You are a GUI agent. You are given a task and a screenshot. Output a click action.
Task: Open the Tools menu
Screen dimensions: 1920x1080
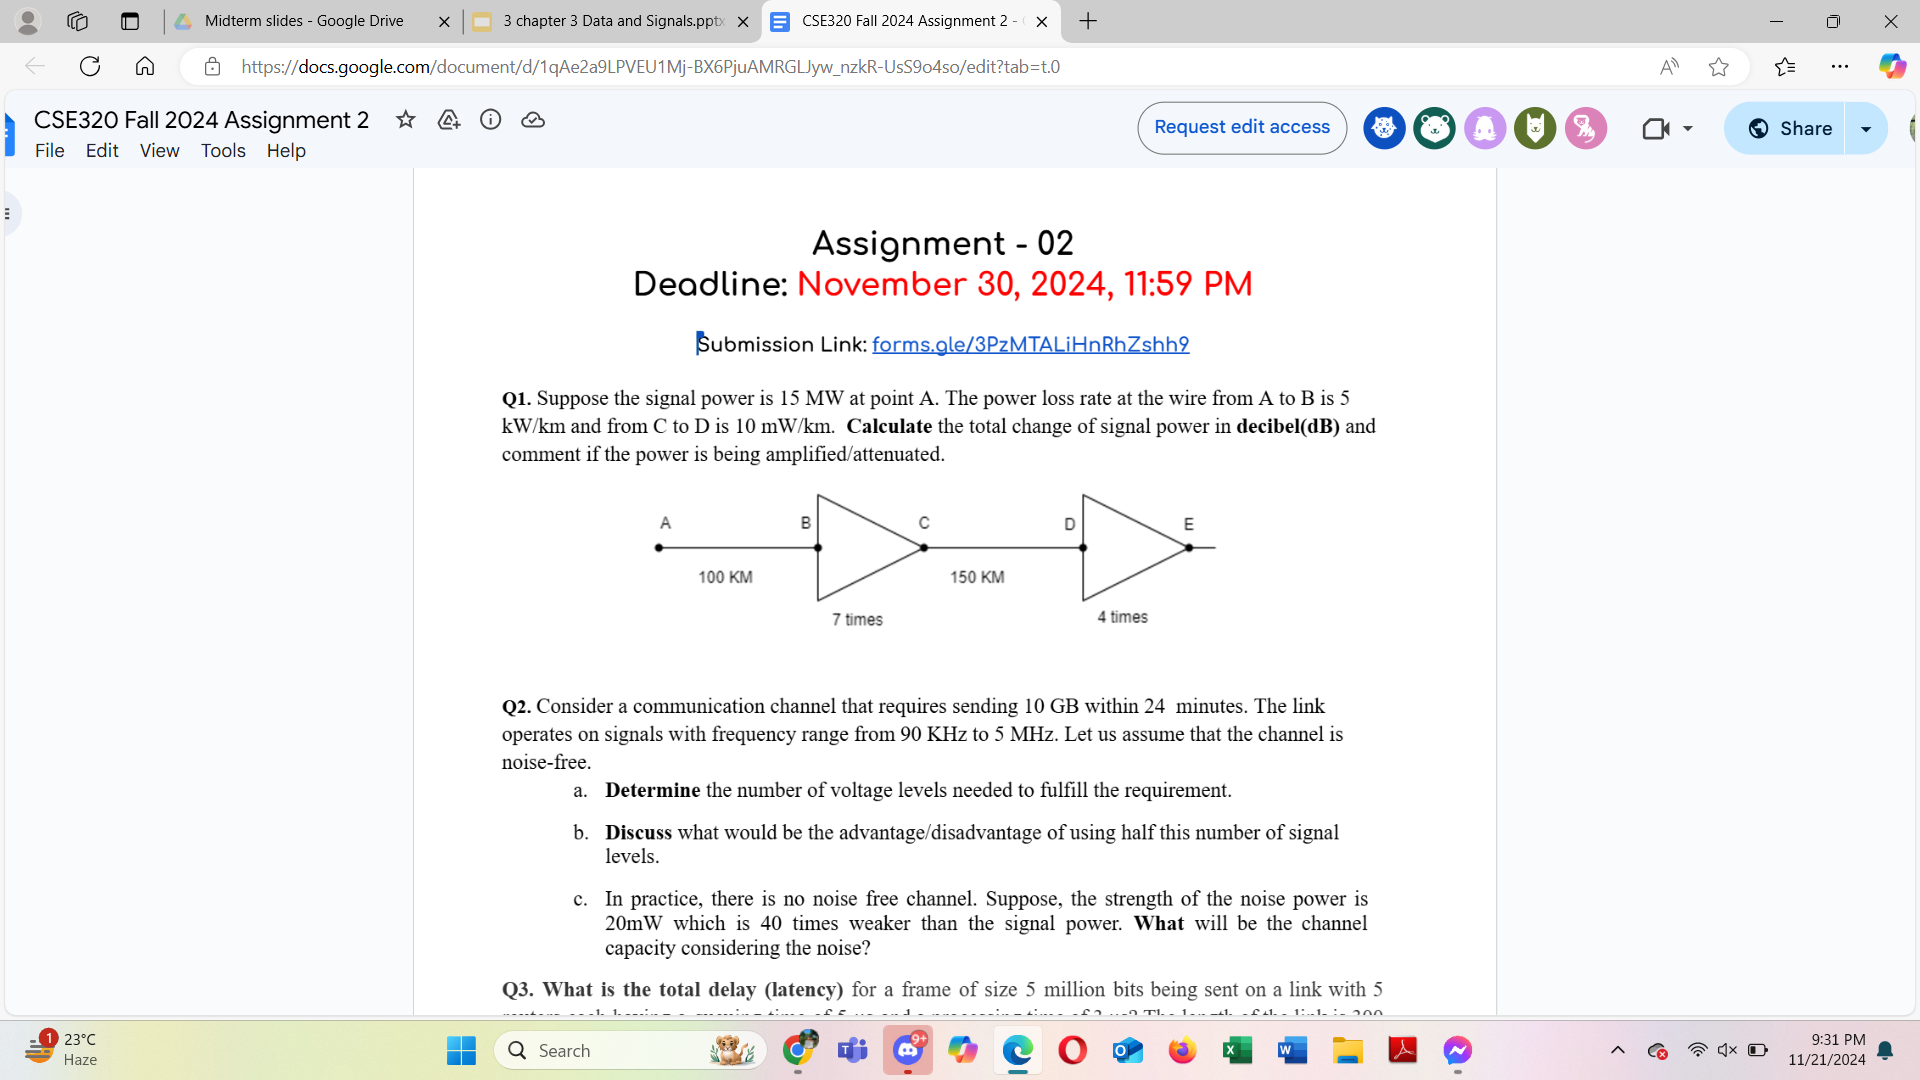tap(223, 150)
